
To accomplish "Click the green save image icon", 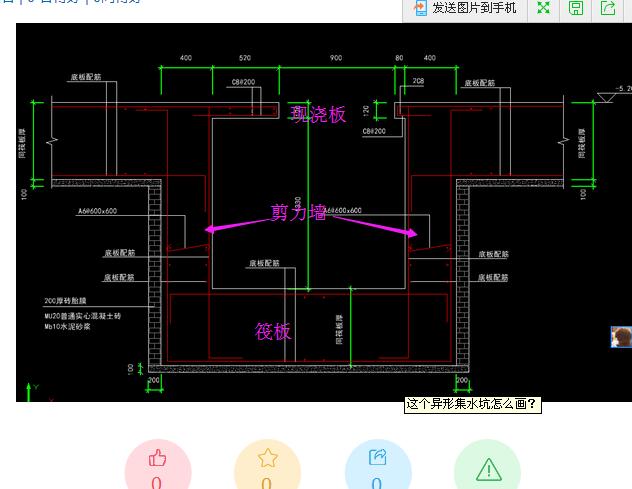I will (x=576, y=8).
